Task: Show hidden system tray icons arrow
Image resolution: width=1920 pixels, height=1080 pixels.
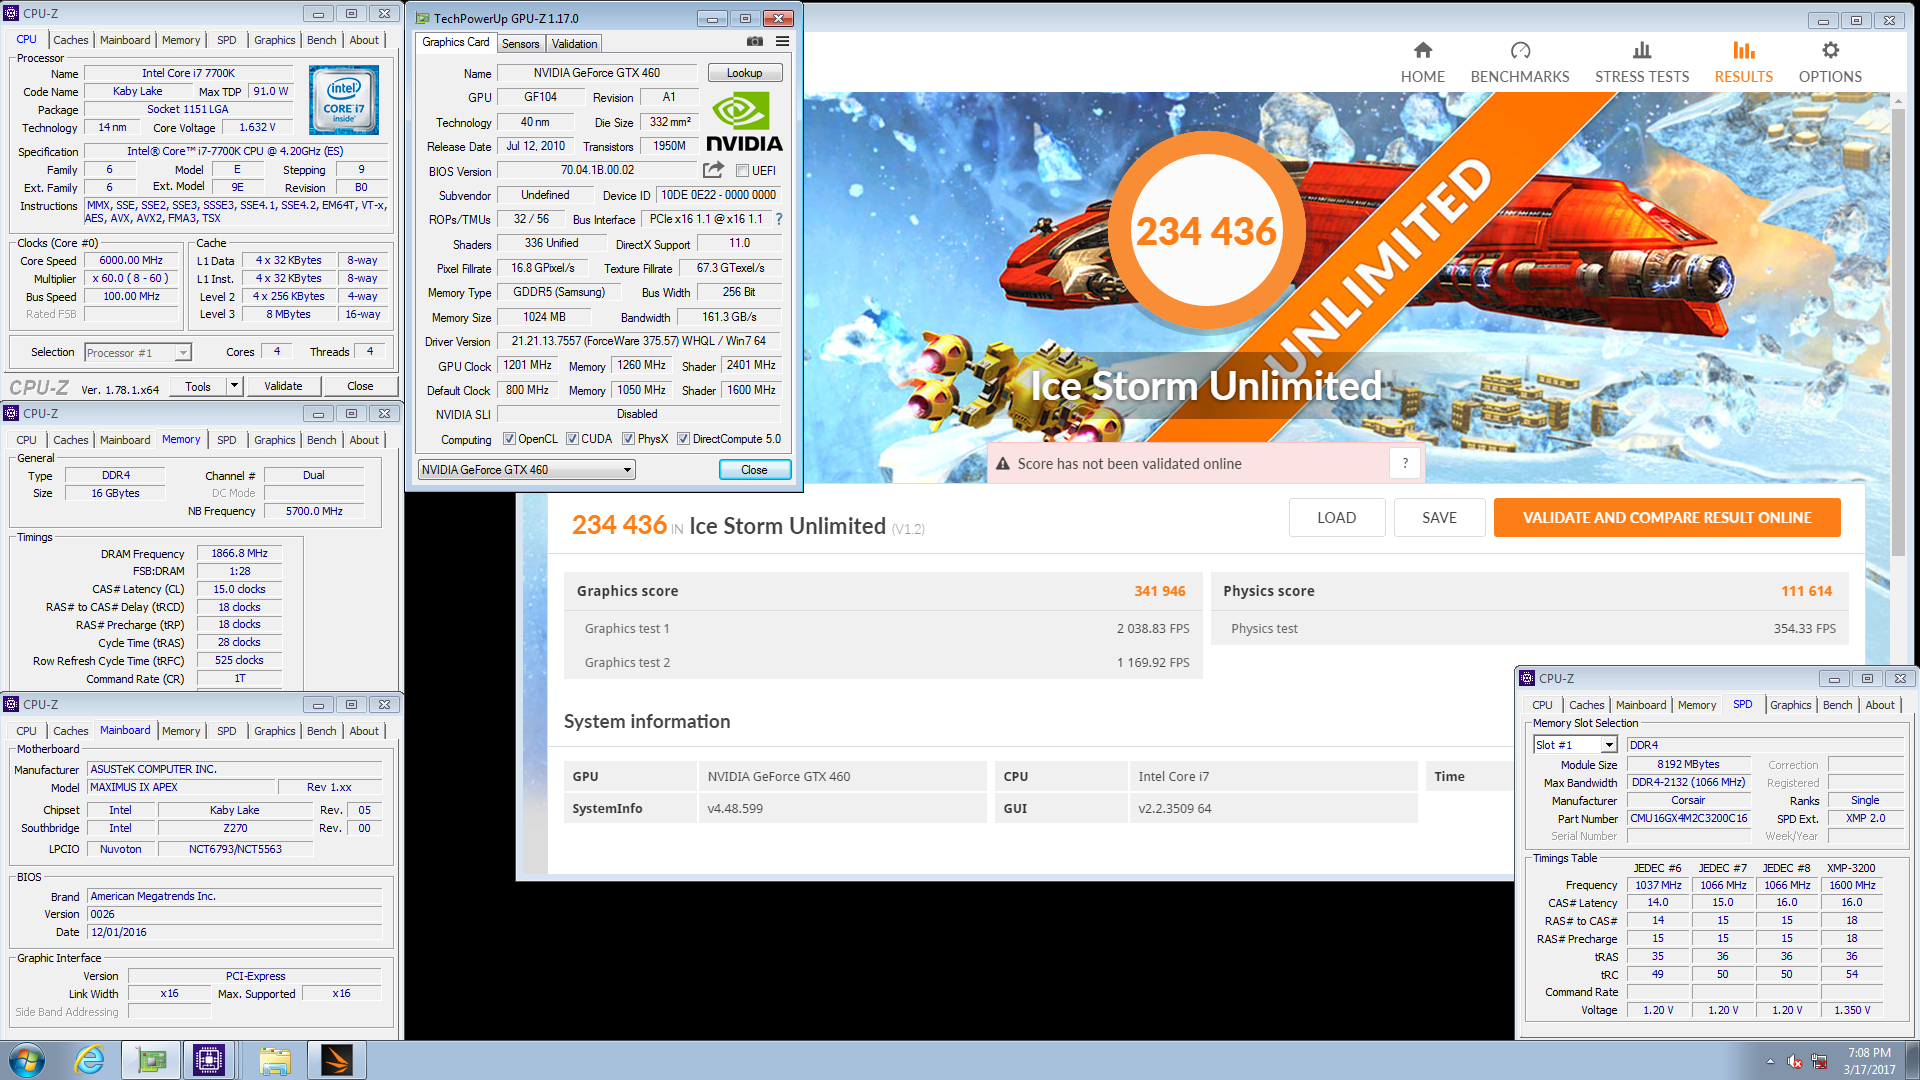Action: pyautogui.click(x=1770, y=1061)
